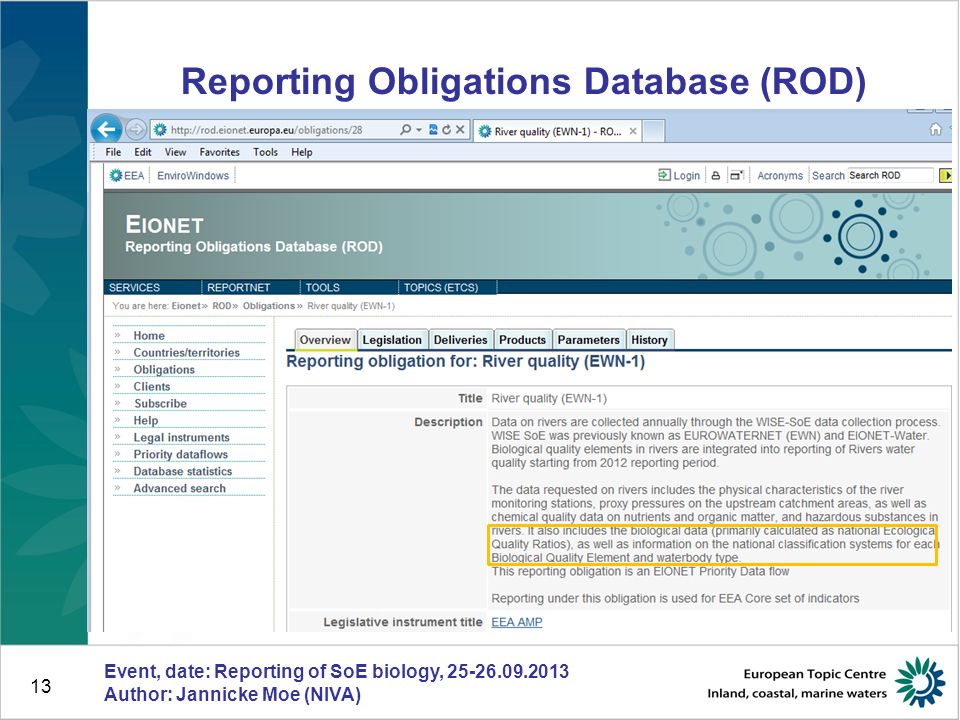Open a new blank browser tab
The width and height of the screenshot is (960, 720).
[654, 131]
